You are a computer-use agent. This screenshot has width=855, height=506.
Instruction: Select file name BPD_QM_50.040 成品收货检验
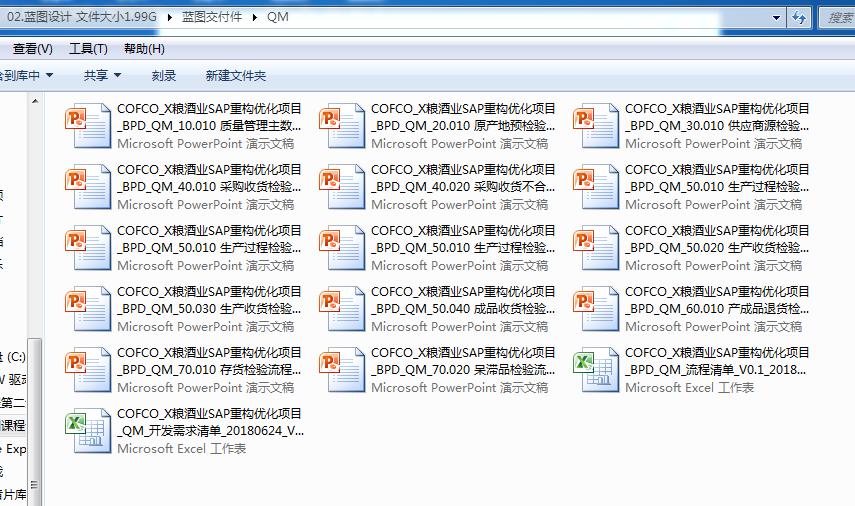point(463,300)
